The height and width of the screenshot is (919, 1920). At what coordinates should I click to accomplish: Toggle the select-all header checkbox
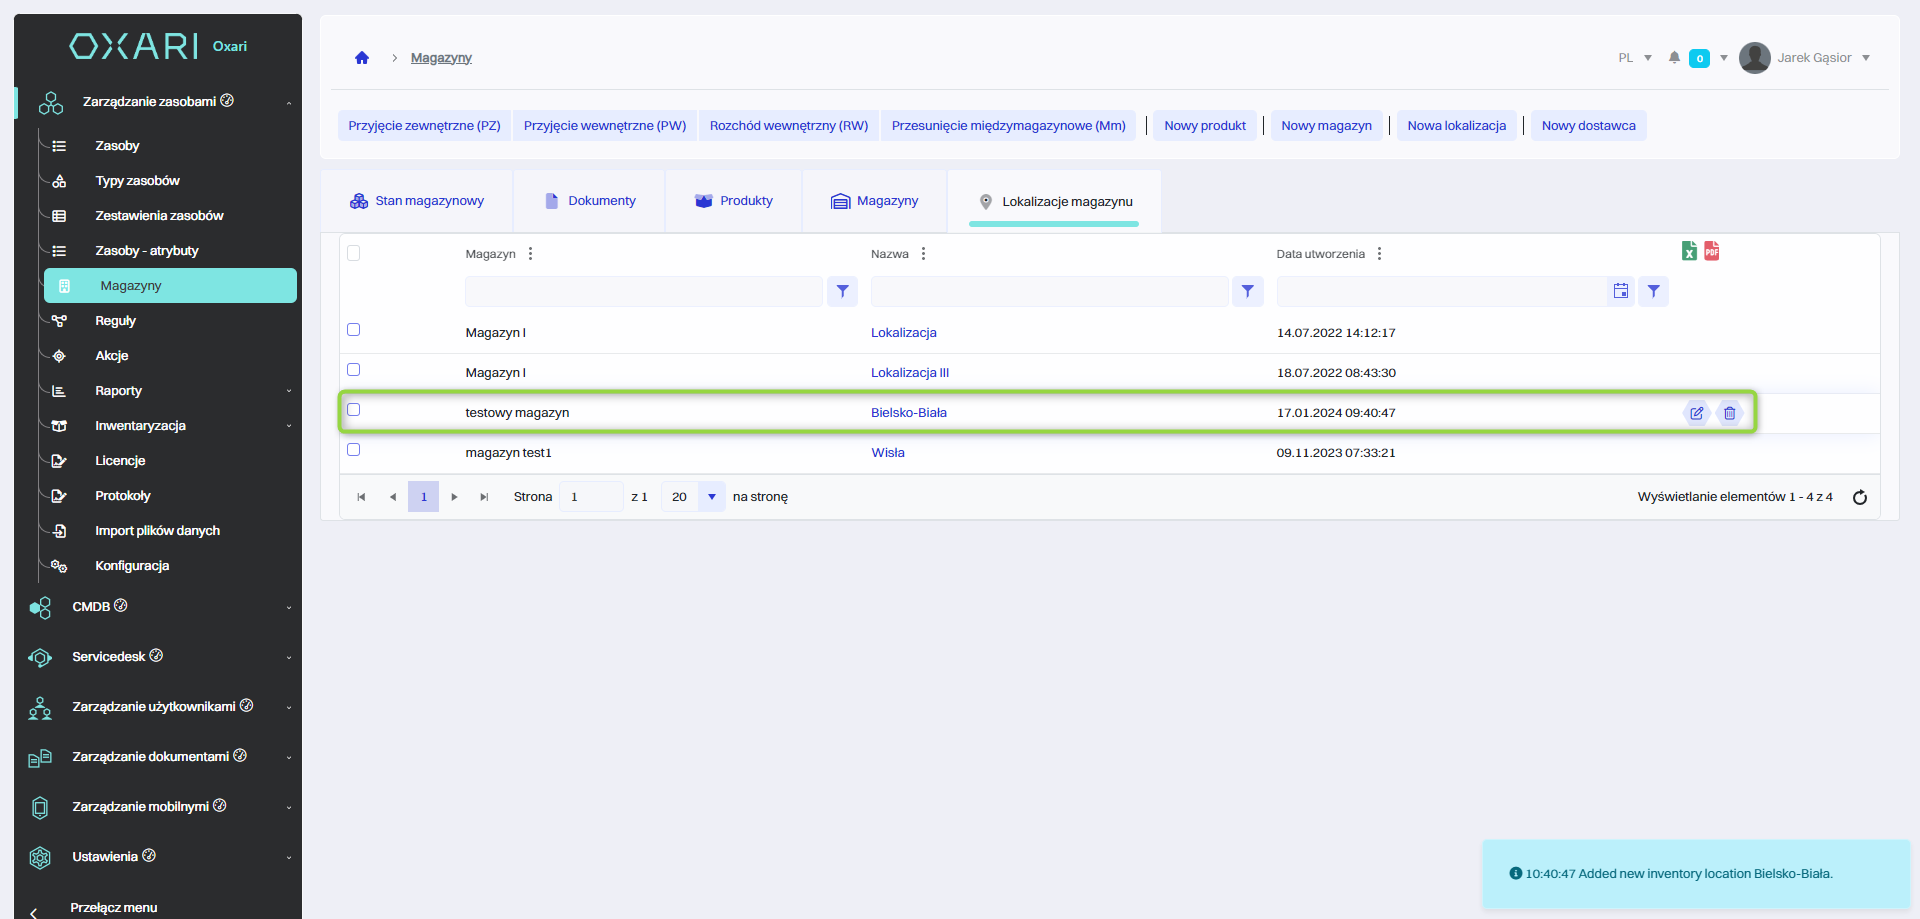click(x=353, y=253)
